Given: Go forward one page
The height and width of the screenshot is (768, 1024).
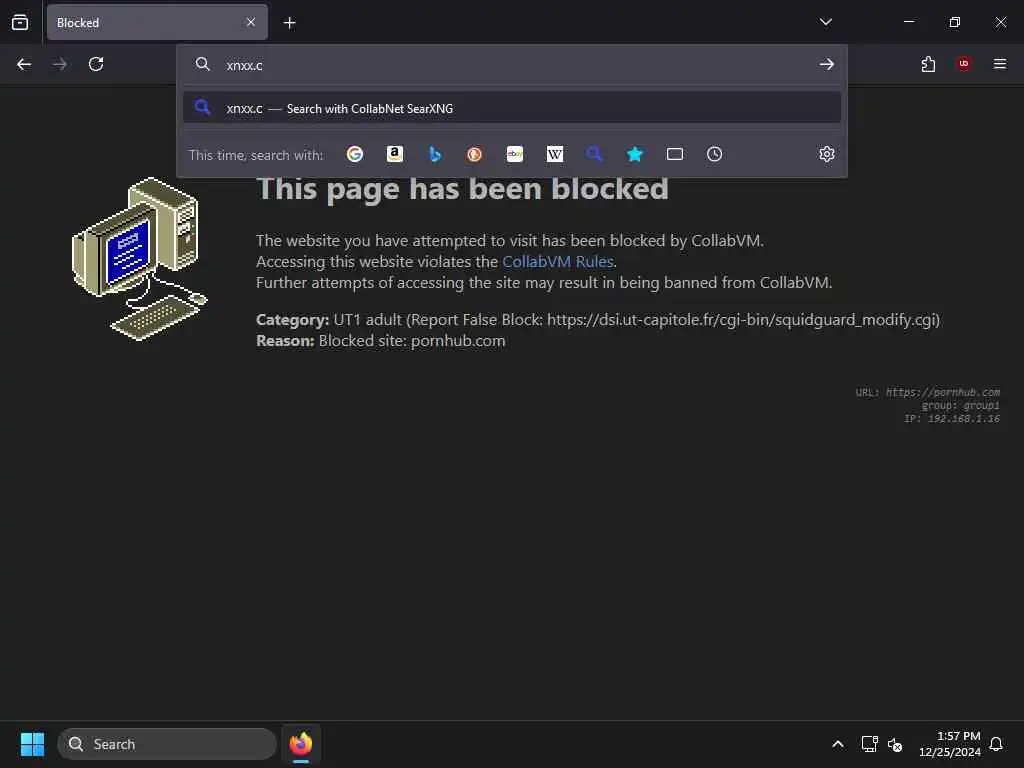Looking at the screenshot, I should (60, 64).
